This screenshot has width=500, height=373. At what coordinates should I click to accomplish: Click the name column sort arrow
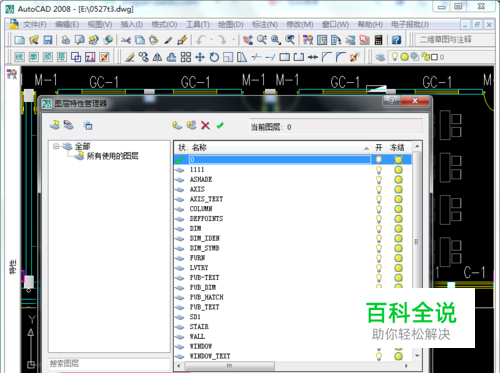click(x=366, y=148)
